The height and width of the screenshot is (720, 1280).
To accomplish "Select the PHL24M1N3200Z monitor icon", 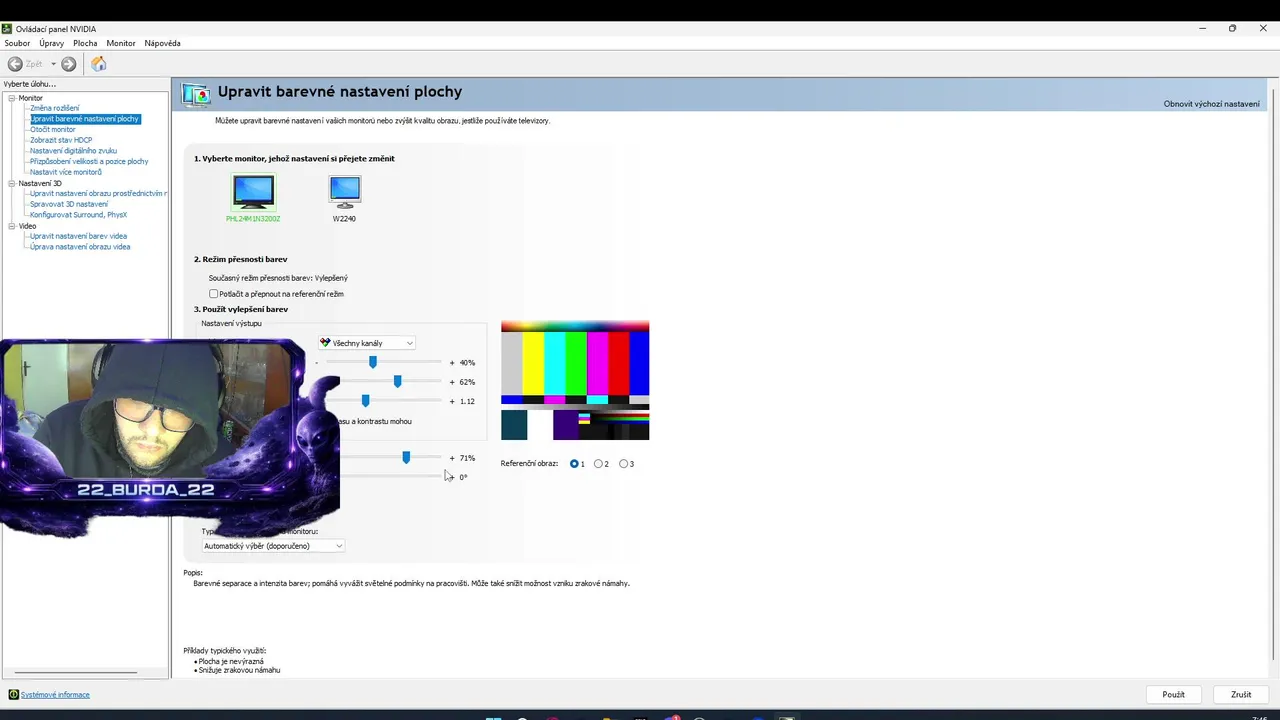I will pyautogui.click(x=253, y=191).
